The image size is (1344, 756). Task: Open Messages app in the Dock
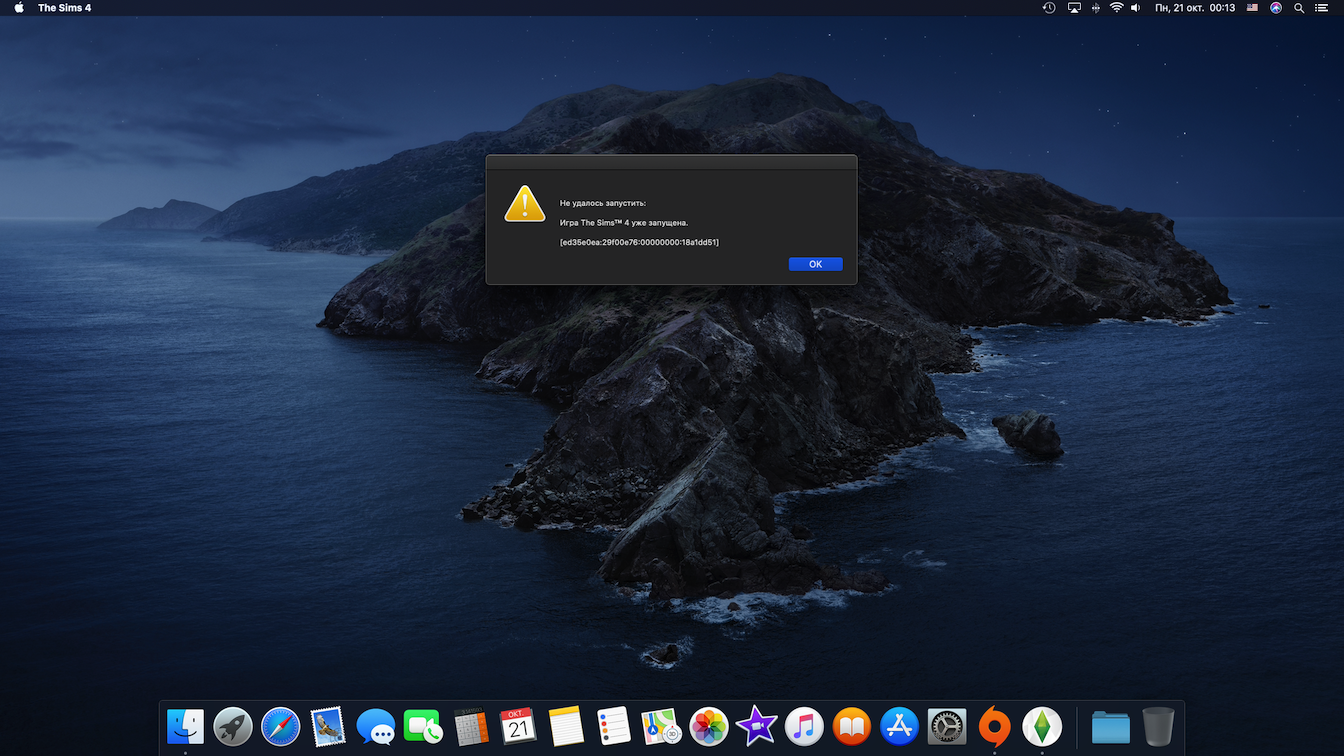coord(376,727)
